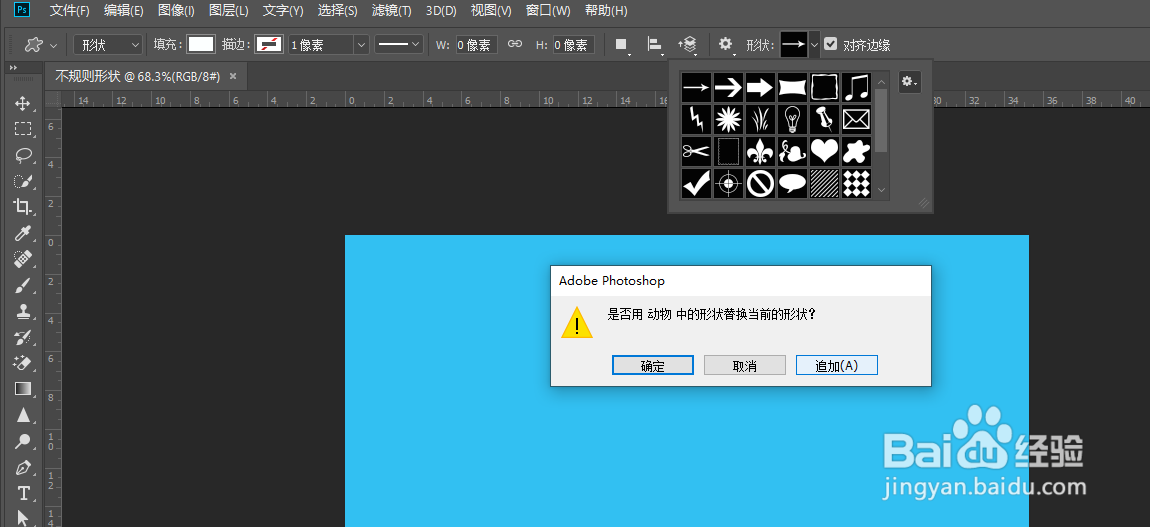Select the Crop tool
Screen dimensions: 1150x527
tap(23, 207)
